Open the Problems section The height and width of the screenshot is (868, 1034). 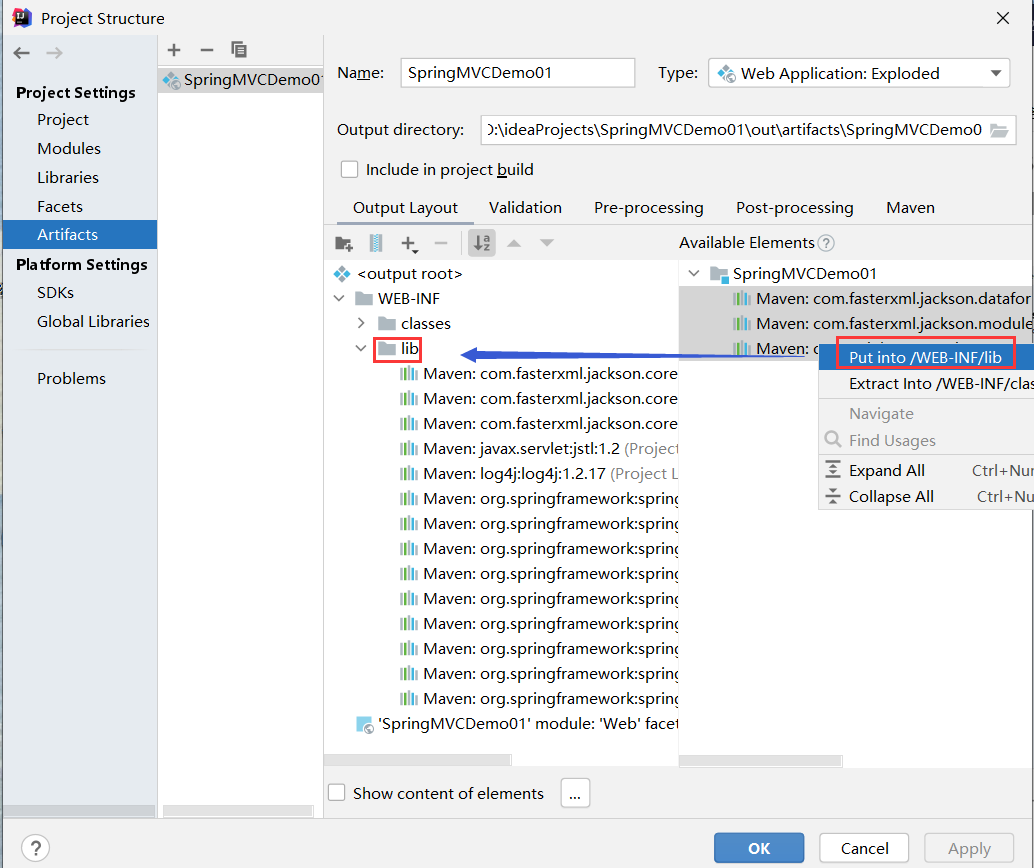tap(71, 379)
